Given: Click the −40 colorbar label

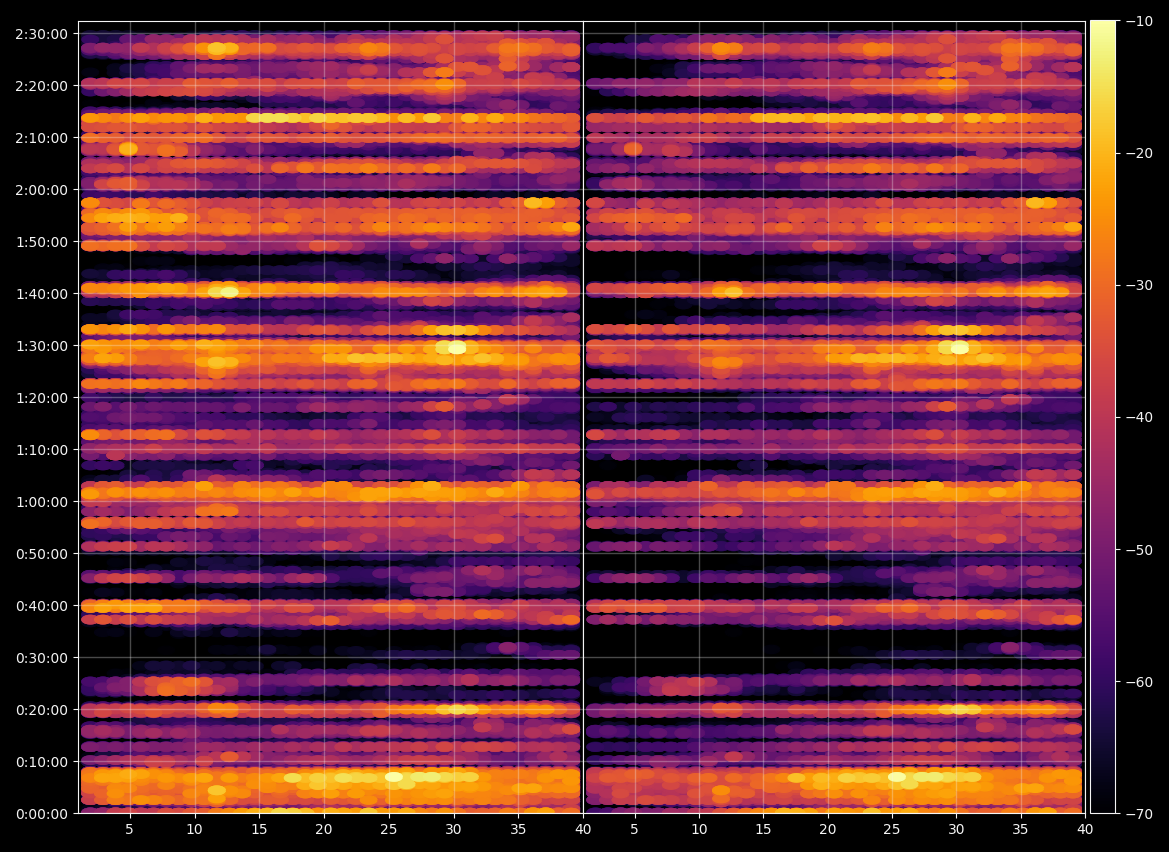Looking at the screenshot, I should [x=1138, y=417].
